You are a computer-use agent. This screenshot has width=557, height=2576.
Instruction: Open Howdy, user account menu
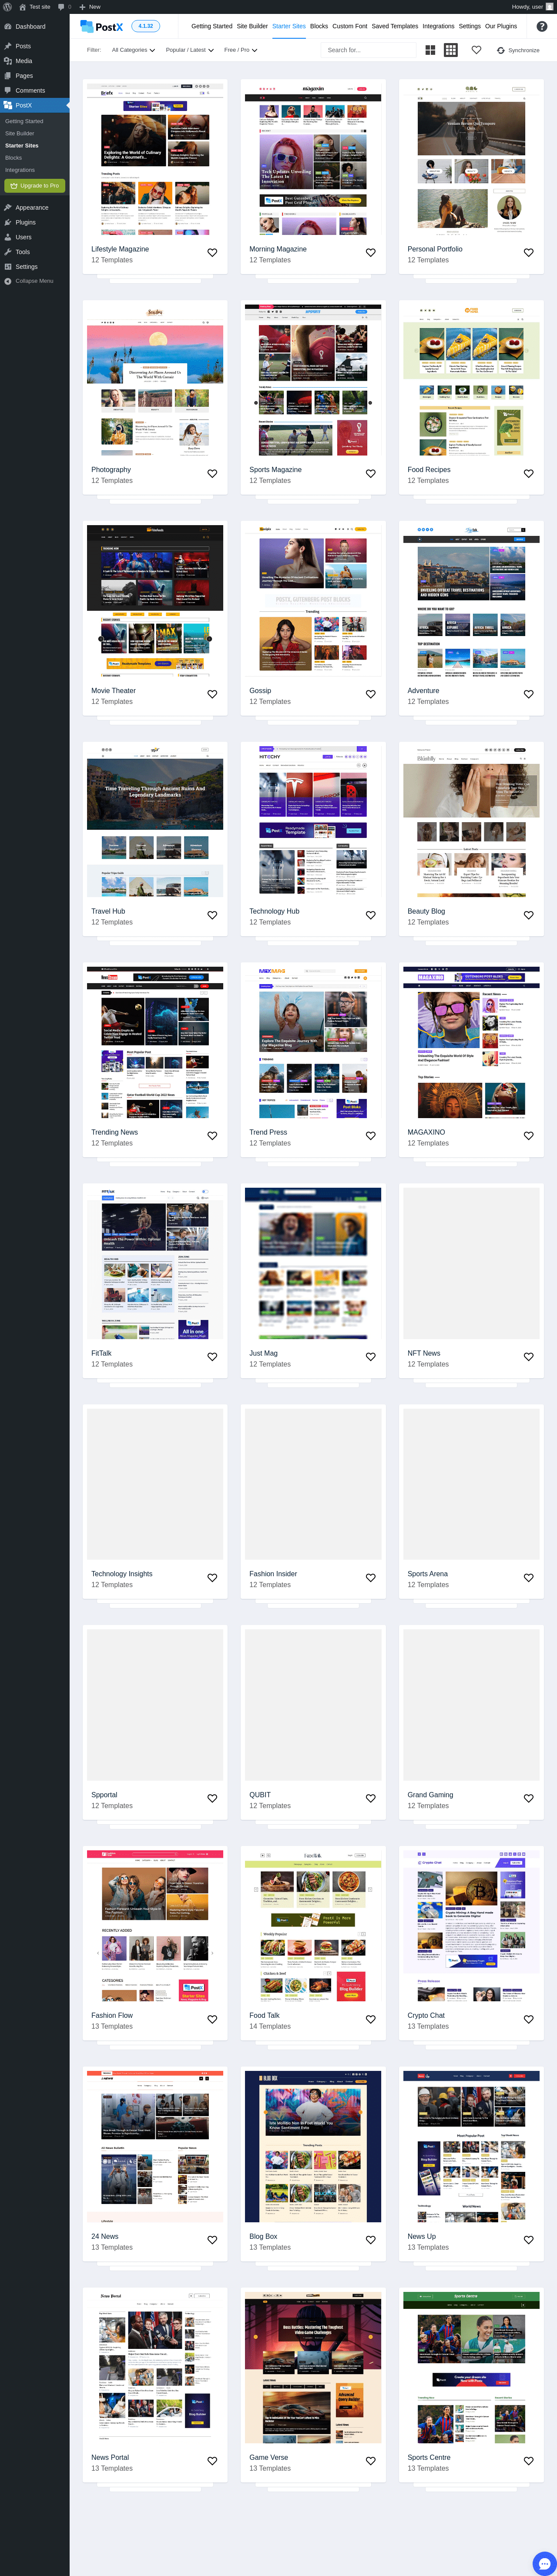[x=532, y=6]
